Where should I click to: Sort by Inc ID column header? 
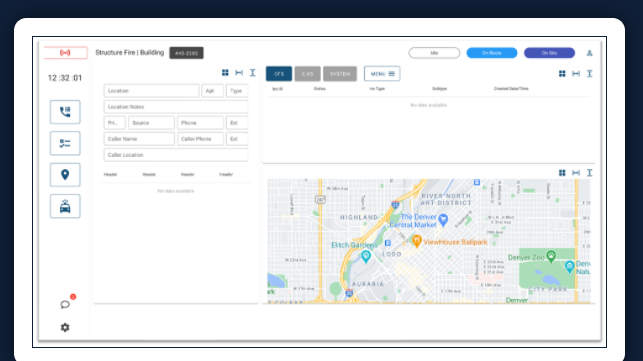pyautogui.click(x=278, y=89)
